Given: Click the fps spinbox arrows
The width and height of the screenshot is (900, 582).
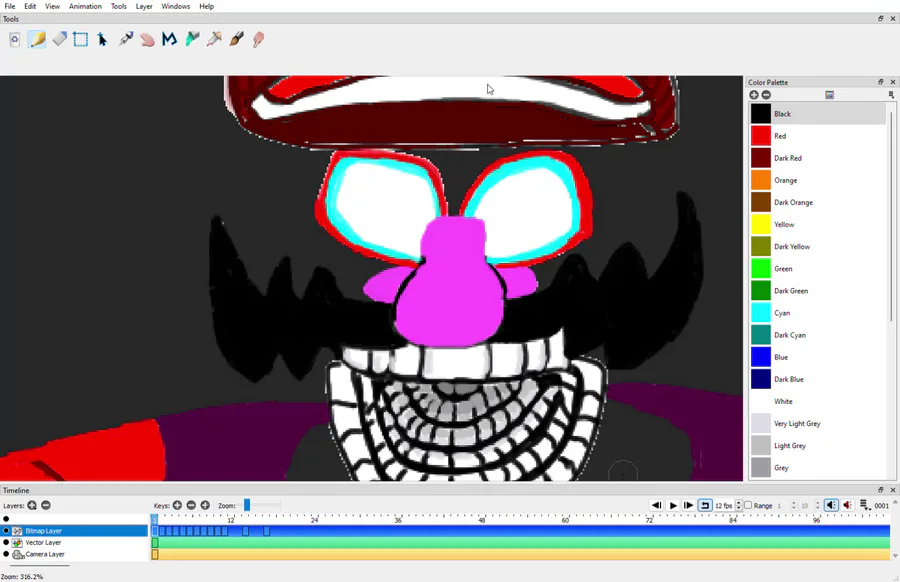Looking at the screenshot, I should coord(739,506).
